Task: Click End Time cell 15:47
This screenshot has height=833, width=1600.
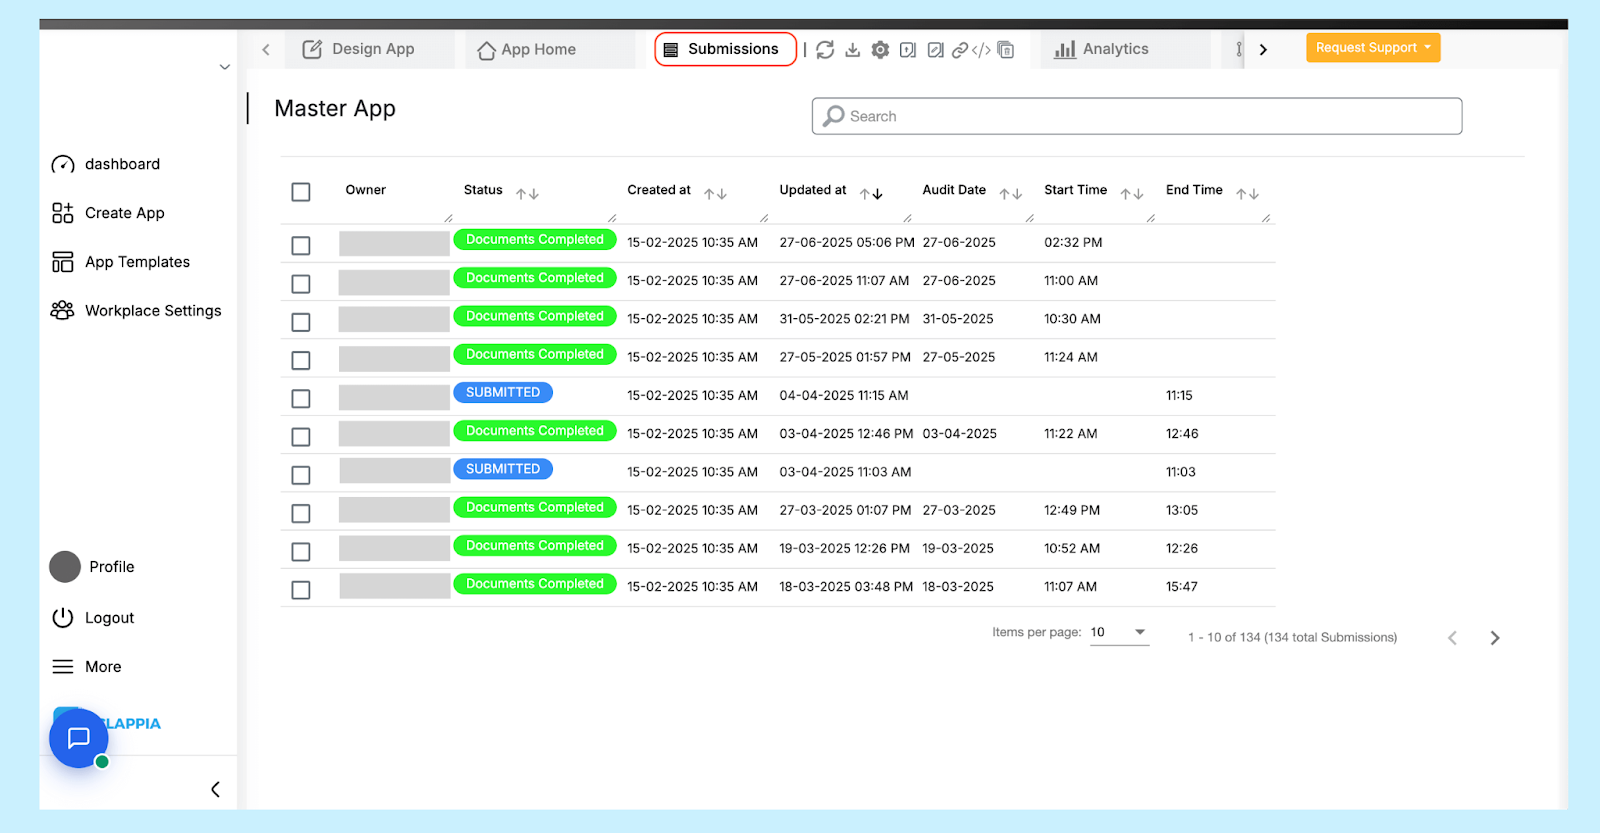Action: pyautogui.click(x=1182, y=587)
